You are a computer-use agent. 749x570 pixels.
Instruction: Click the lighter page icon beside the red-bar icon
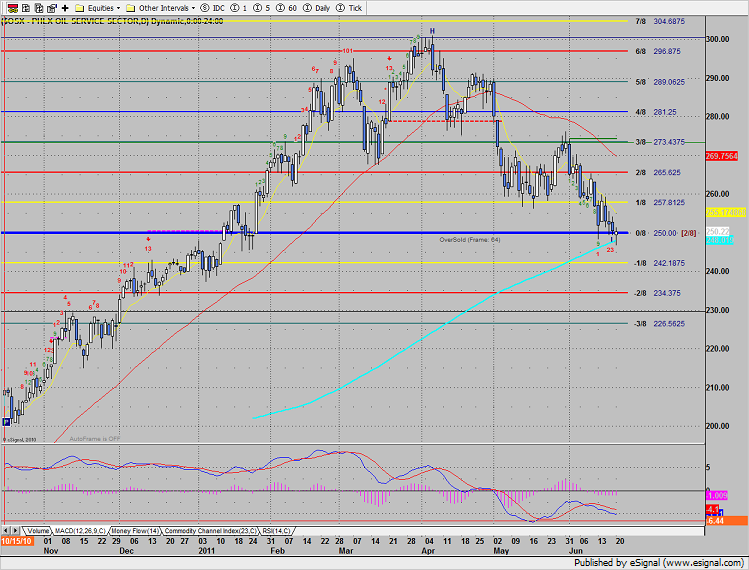(x=26, y=8)
